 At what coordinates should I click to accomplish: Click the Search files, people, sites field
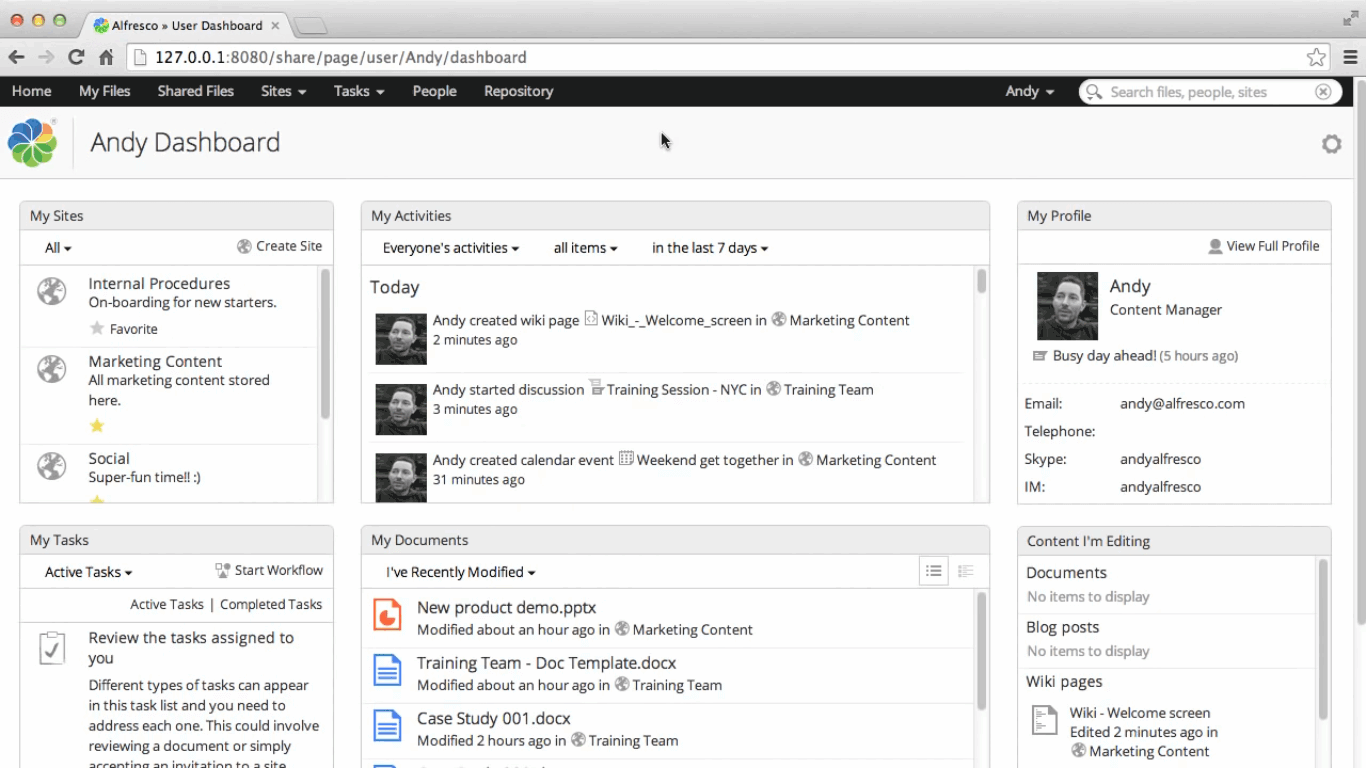coord(1209,92)
